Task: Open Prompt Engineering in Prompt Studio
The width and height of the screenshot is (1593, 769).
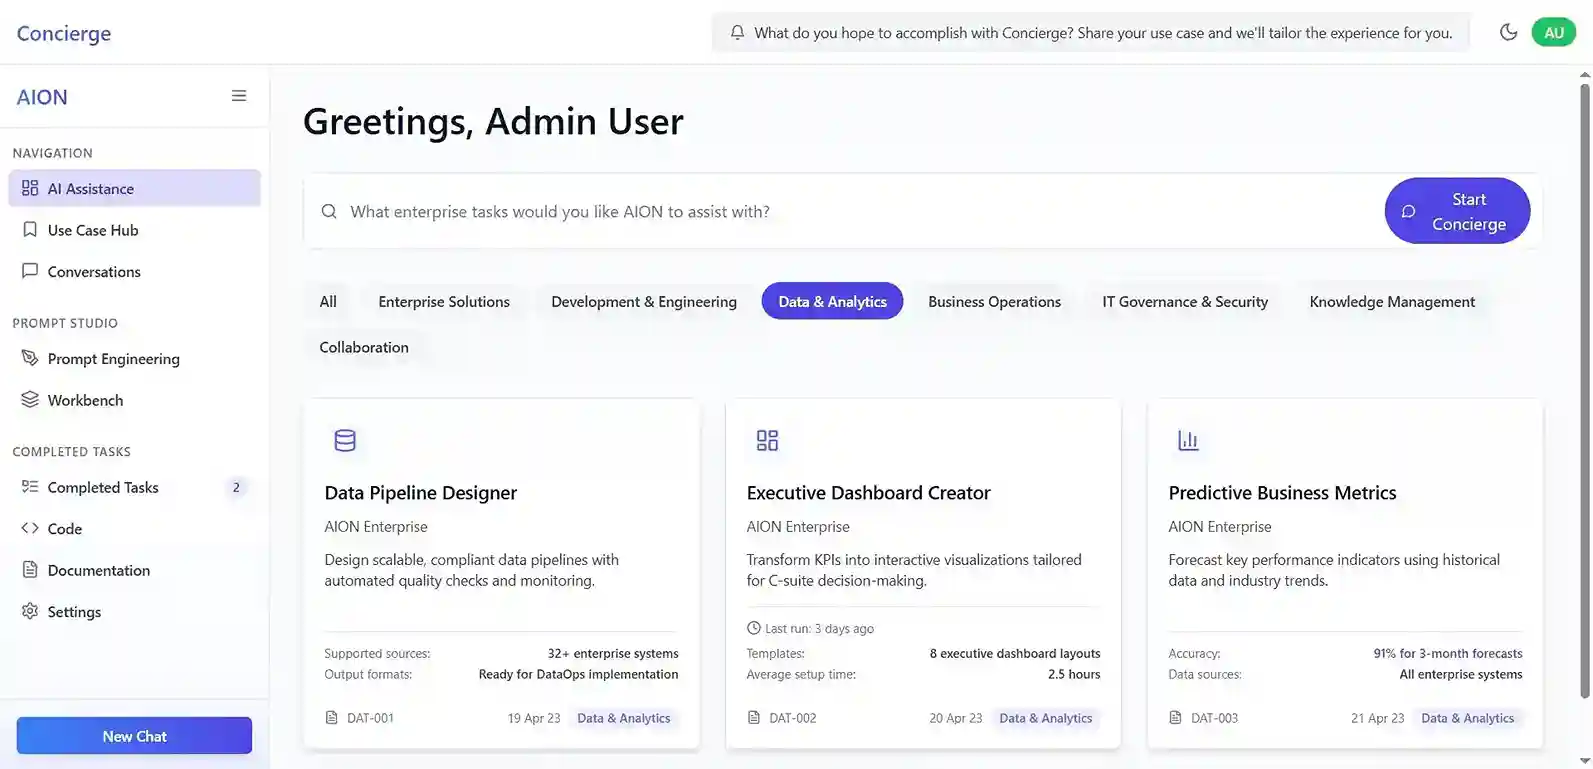Action: pos(134,358)
